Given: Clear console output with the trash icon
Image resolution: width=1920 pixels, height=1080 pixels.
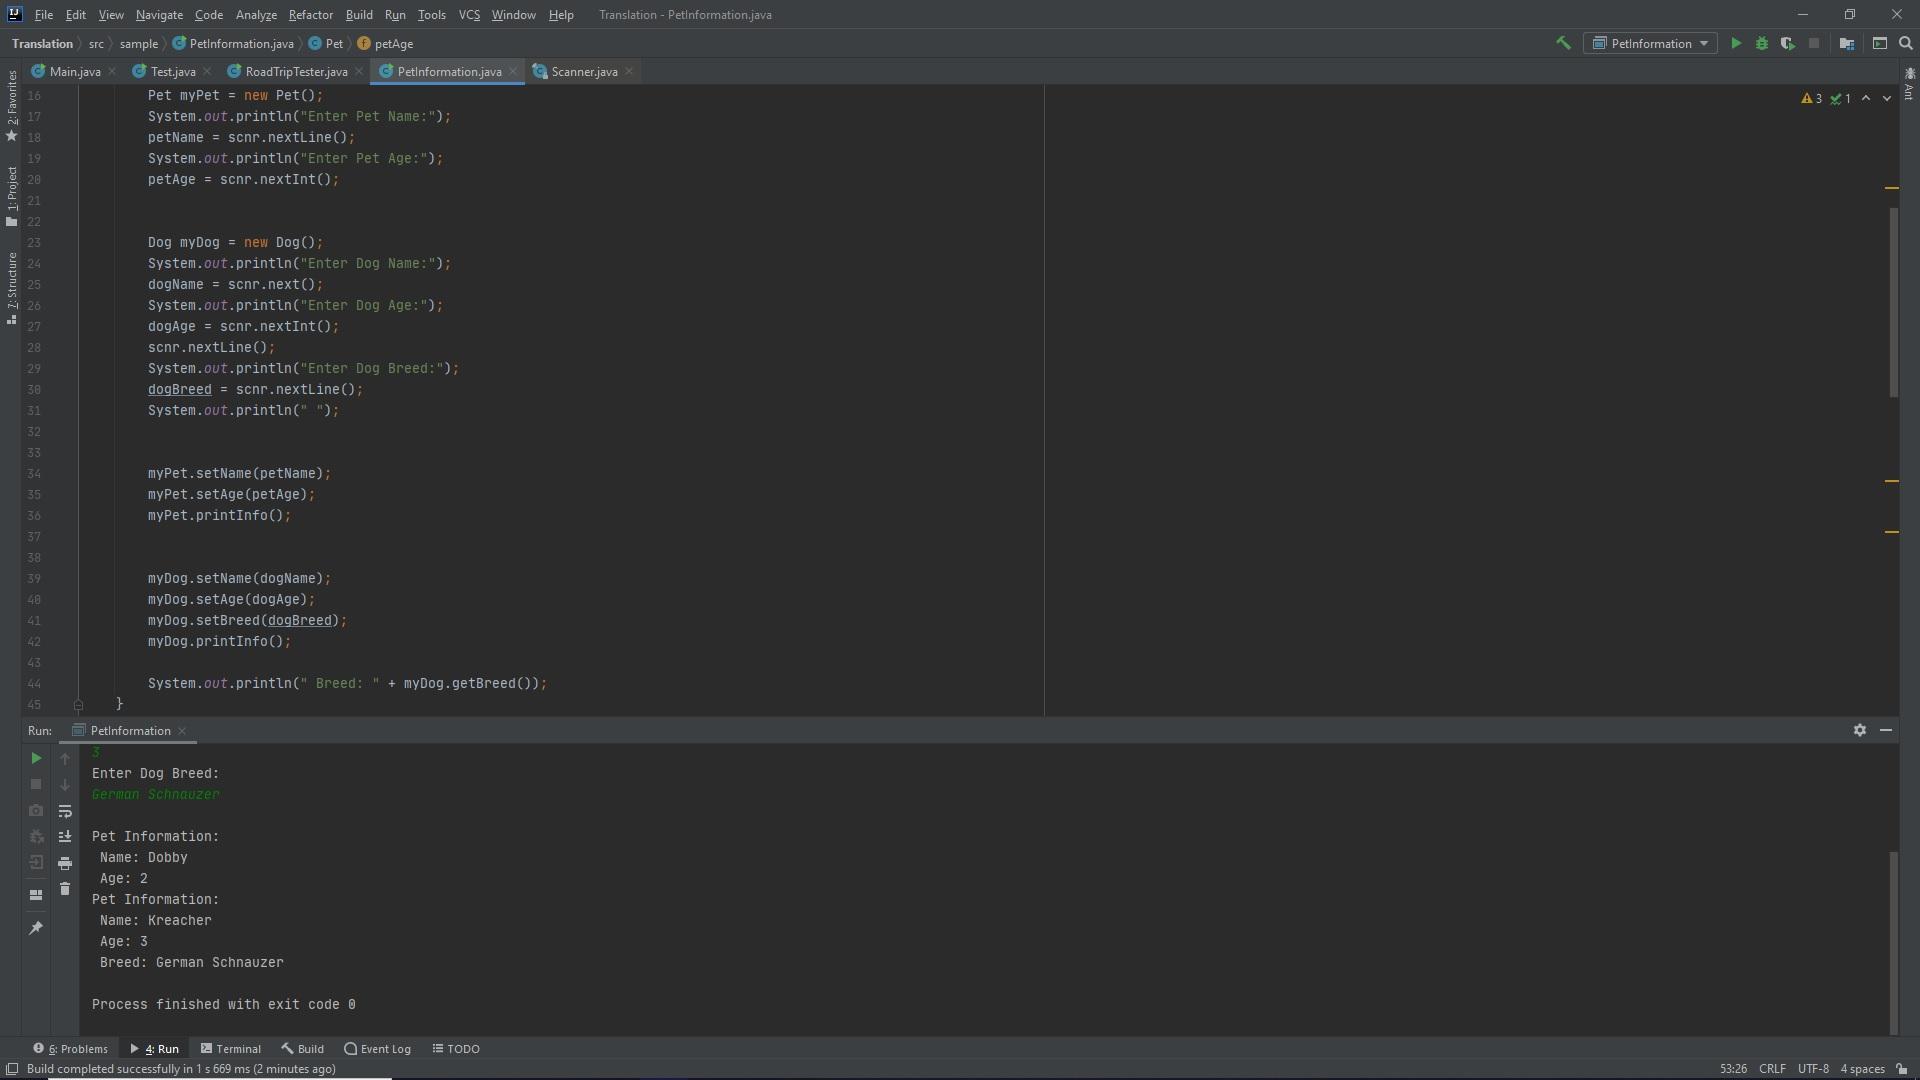Looking at the screenshot, I should (65, 889).
